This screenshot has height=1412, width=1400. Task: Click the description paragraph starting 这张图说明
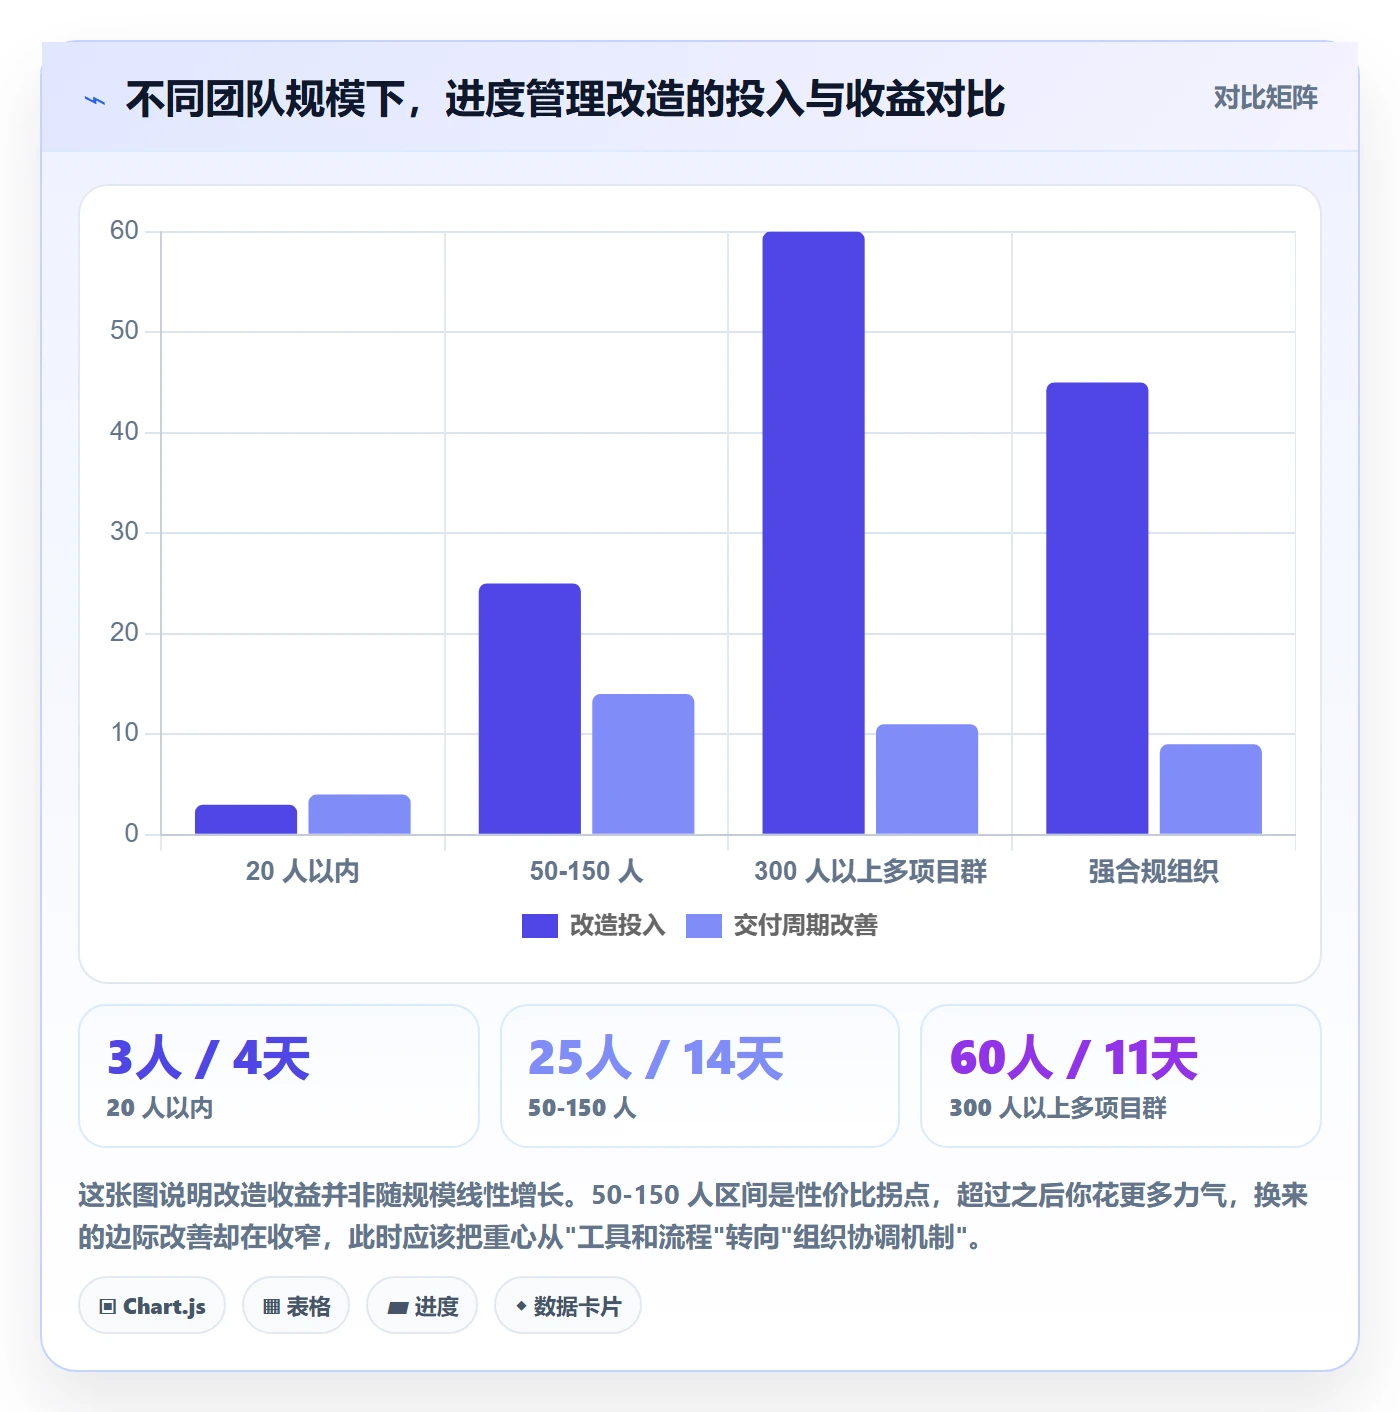tap(693, 1216)
